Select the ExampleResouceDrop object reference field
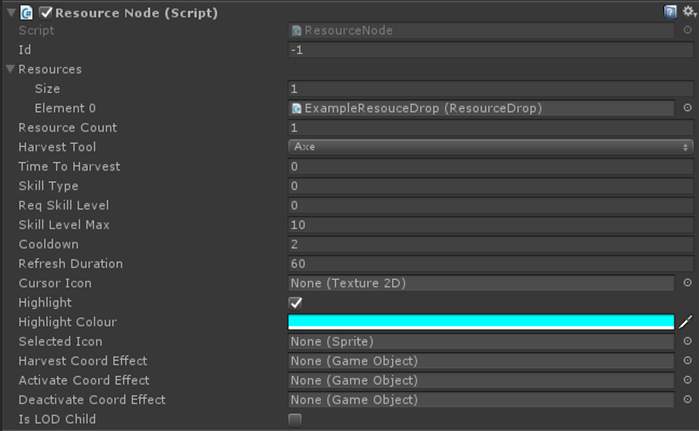 480,108
